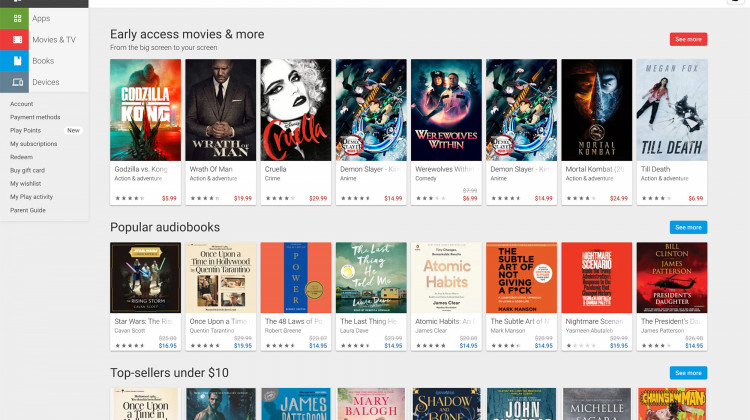Viewport: 750px width, 420px height.
Task: Open the Nightmare Scenario audiobook cover
Action: coord(596,277)
